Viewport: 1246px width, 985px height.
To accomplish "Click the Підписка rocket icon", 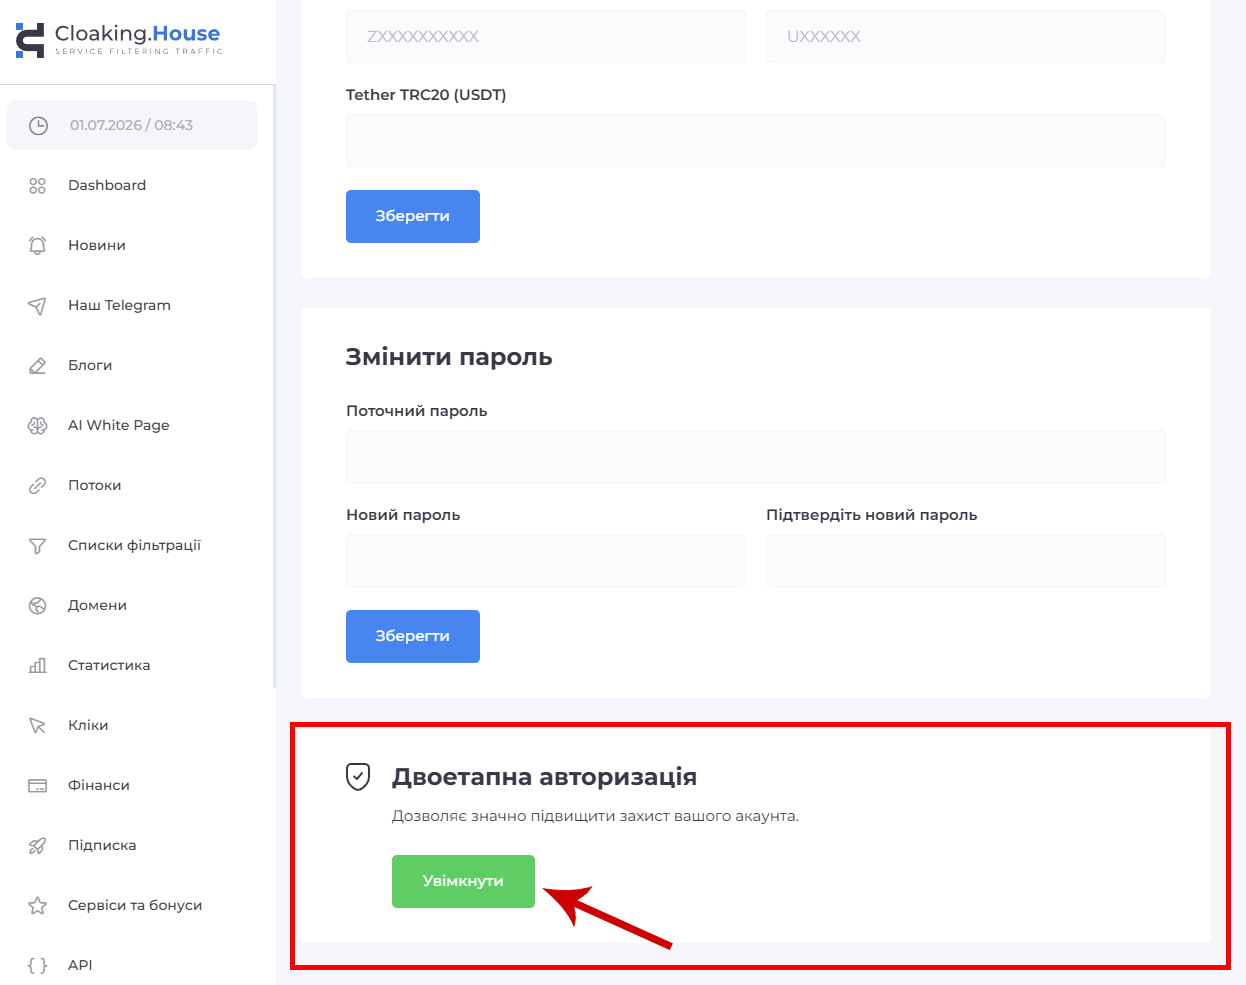I will coord(38,845).
